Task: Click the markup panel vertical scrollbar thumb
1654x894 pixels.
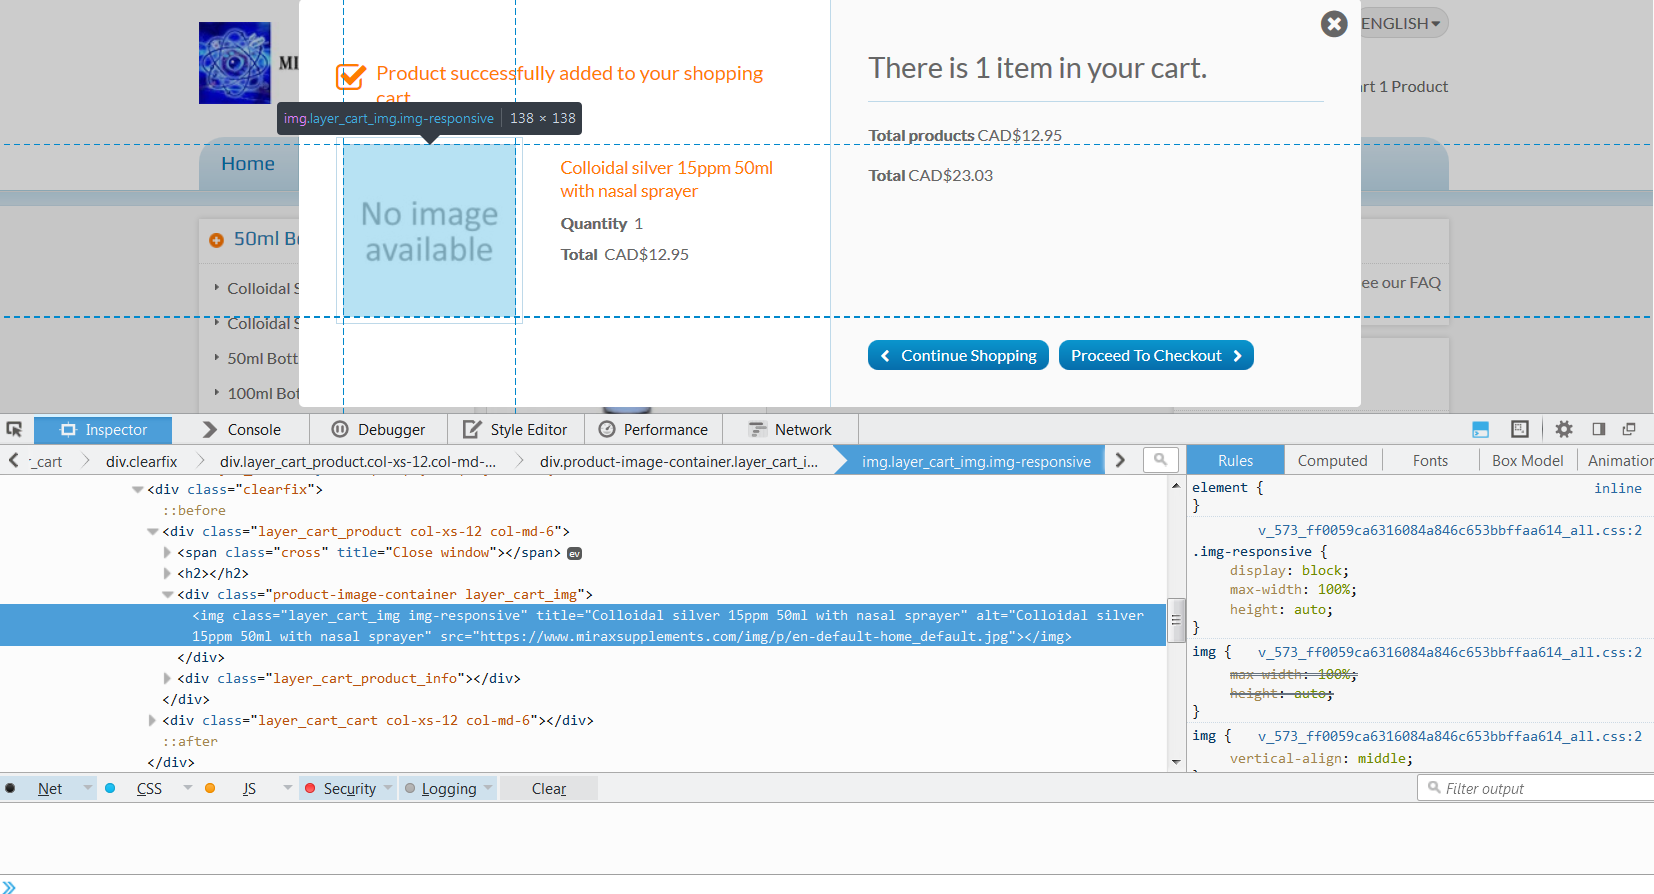Action: pyautogui.click(x=1176, y=619)
